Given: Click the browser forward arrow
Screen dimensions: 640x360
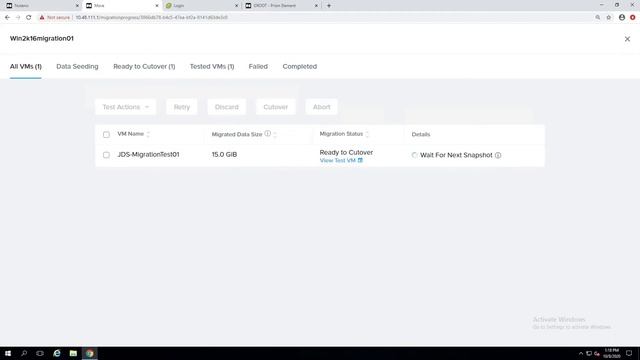Looking at the screenshot, I should pos(18,18).
